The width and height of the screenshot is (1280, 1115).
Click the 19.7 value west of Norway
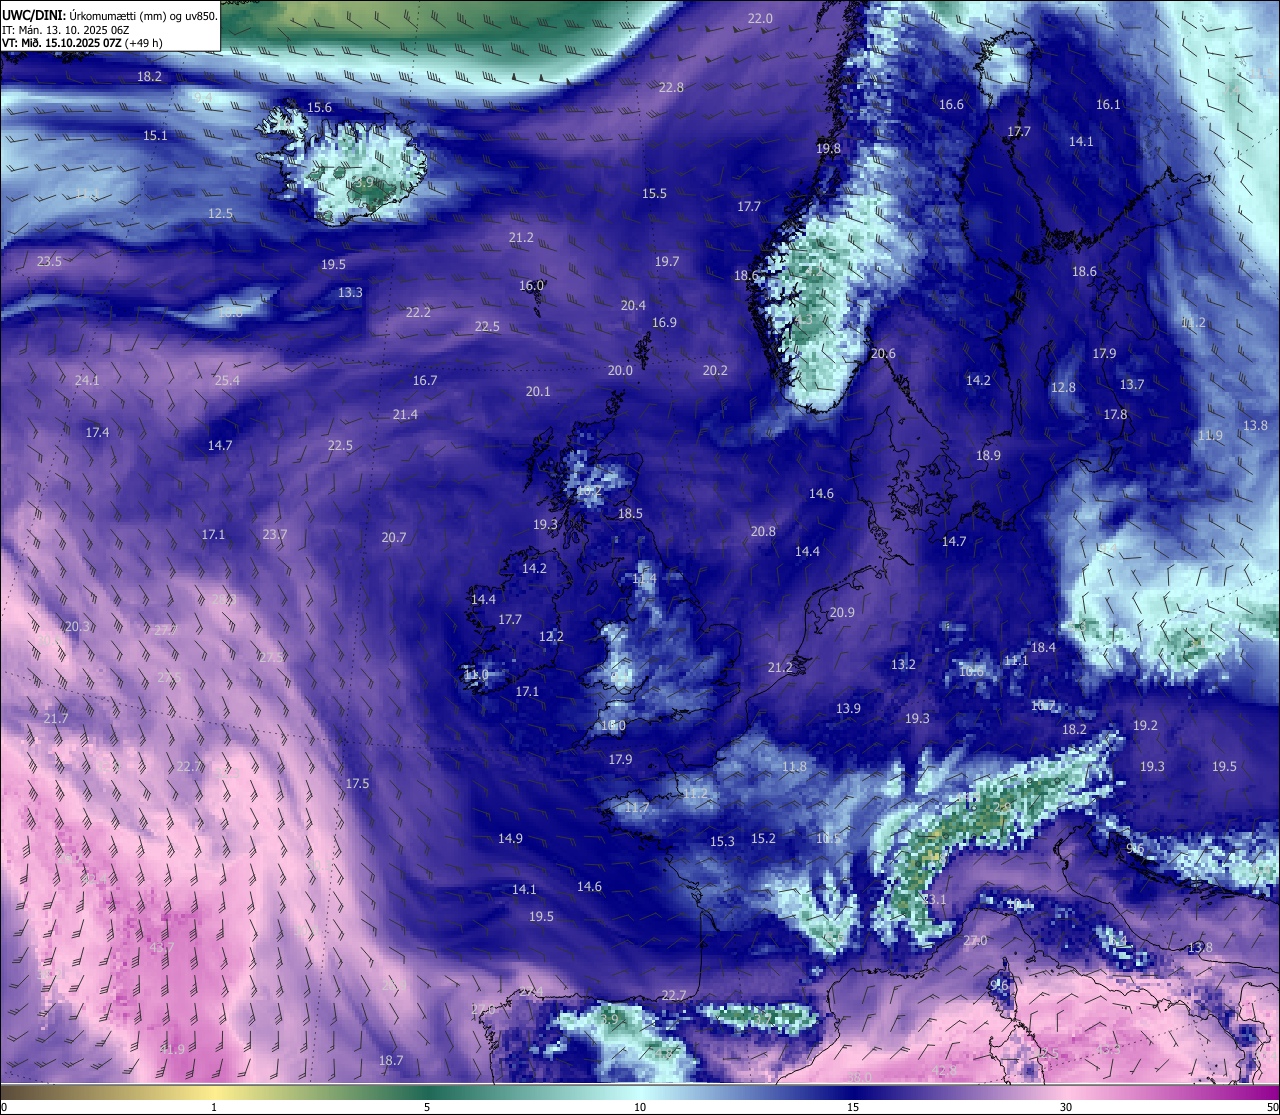tap(667, 261)
